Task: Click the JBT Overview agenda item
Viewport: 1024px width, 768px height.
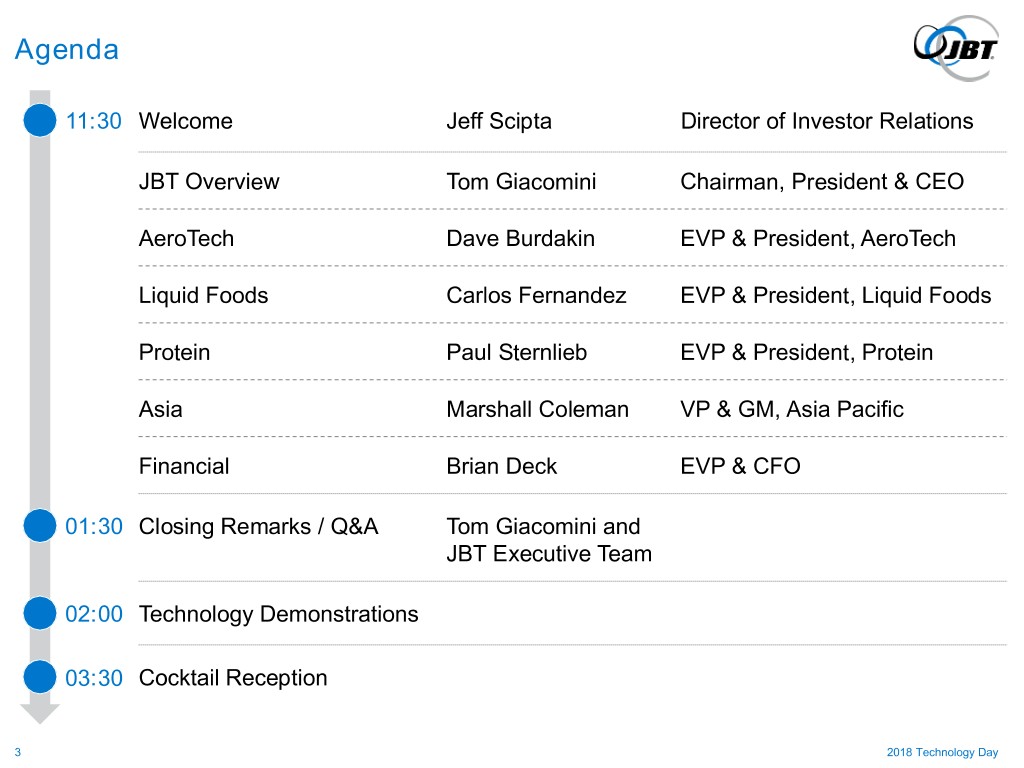Action: point(209,181)
